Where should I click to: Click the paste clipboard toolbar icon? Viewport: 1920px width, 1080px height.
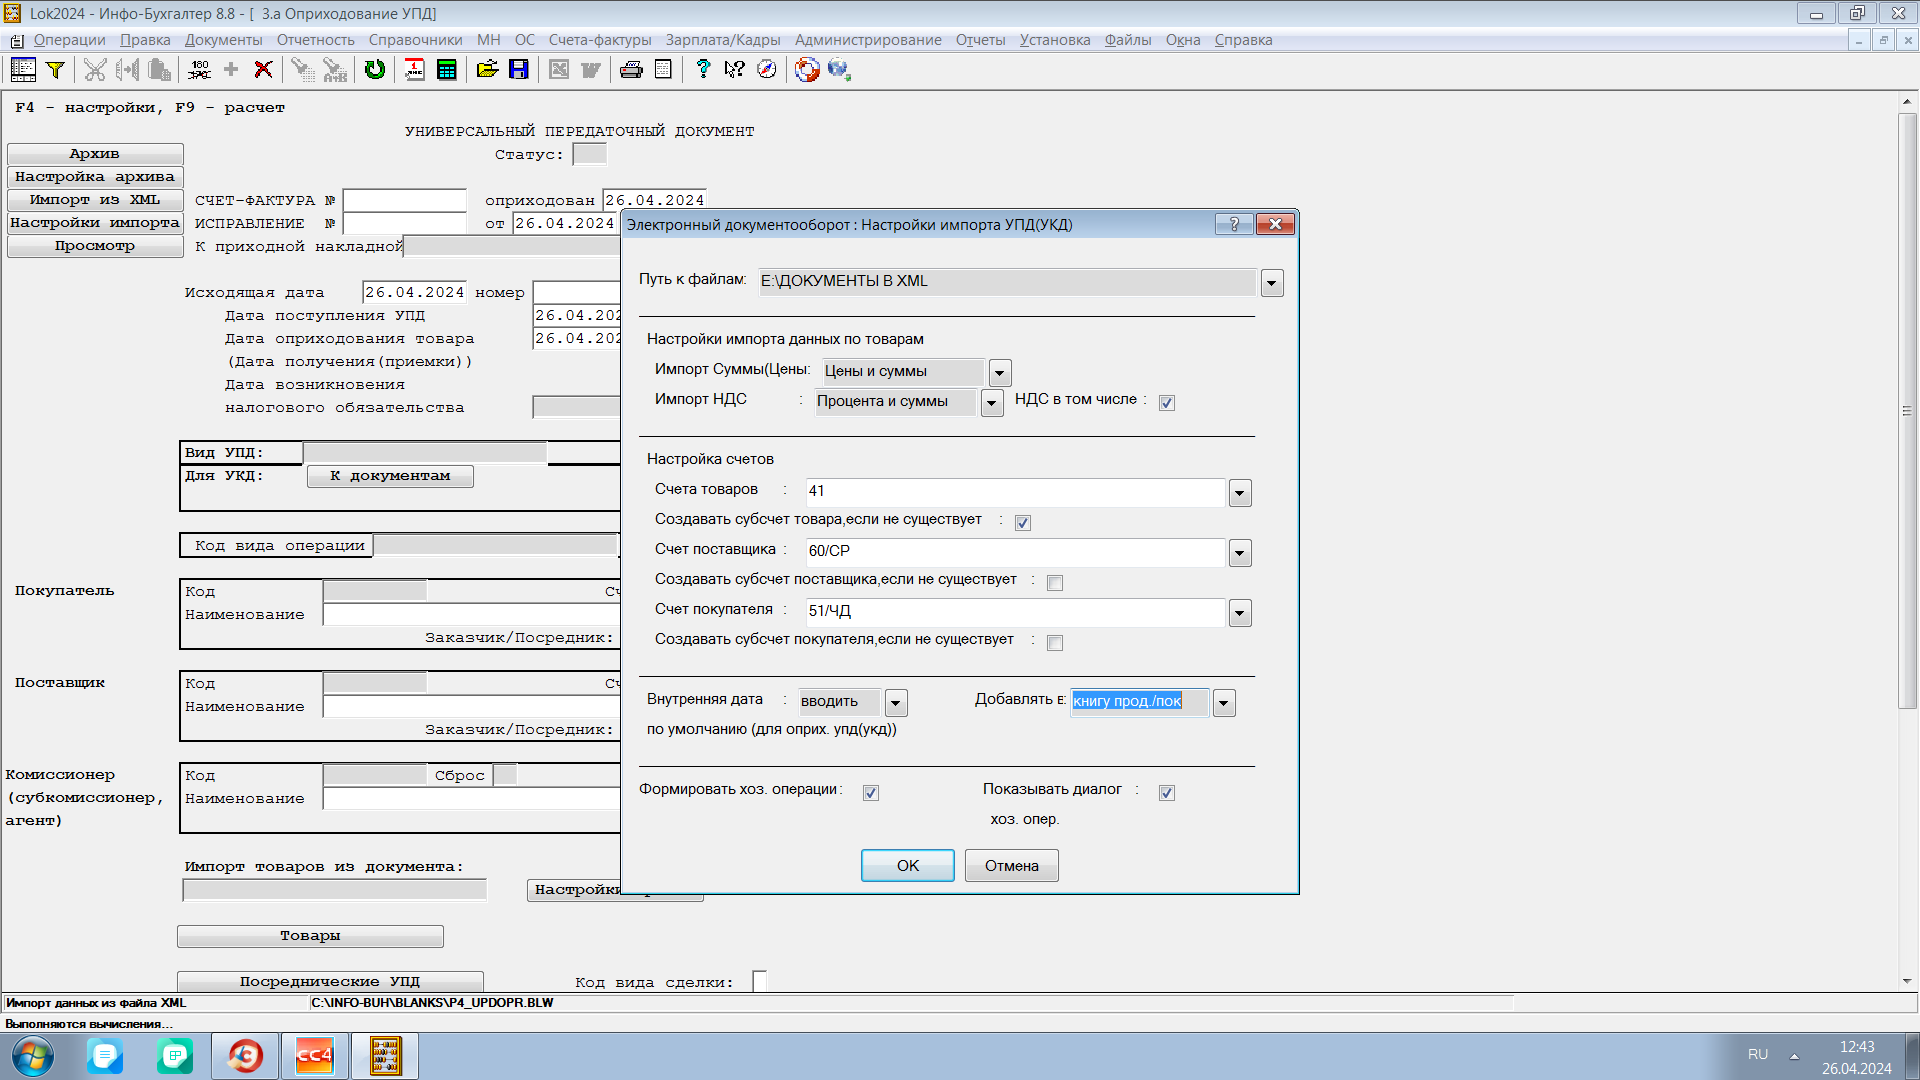click(x=159, y=69)
